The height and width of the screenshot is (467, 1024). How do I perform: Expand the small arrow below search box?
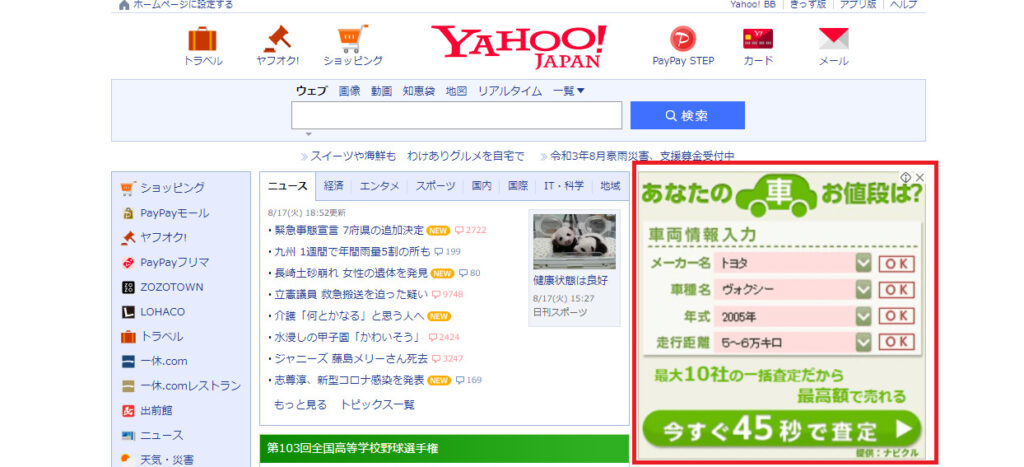point(309,134)
